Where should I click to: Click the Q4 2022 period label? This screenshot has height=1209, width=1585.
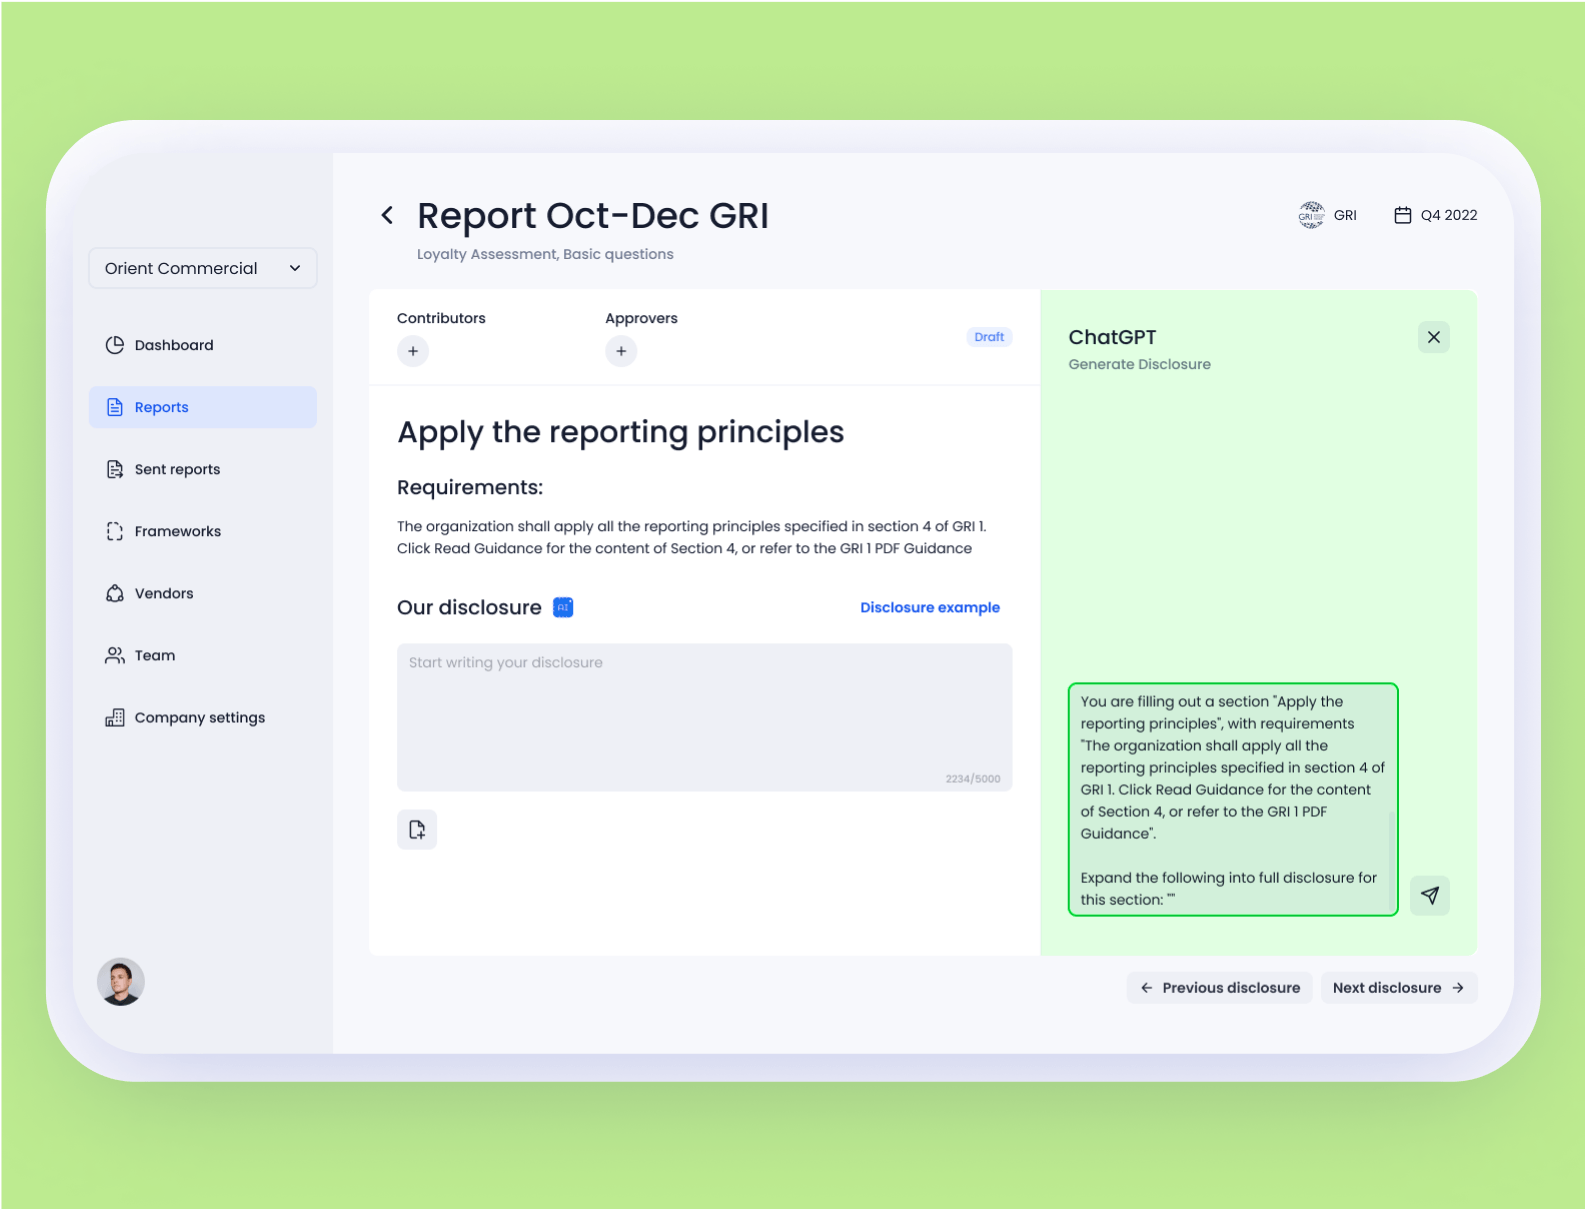(x=1449, y=215)
